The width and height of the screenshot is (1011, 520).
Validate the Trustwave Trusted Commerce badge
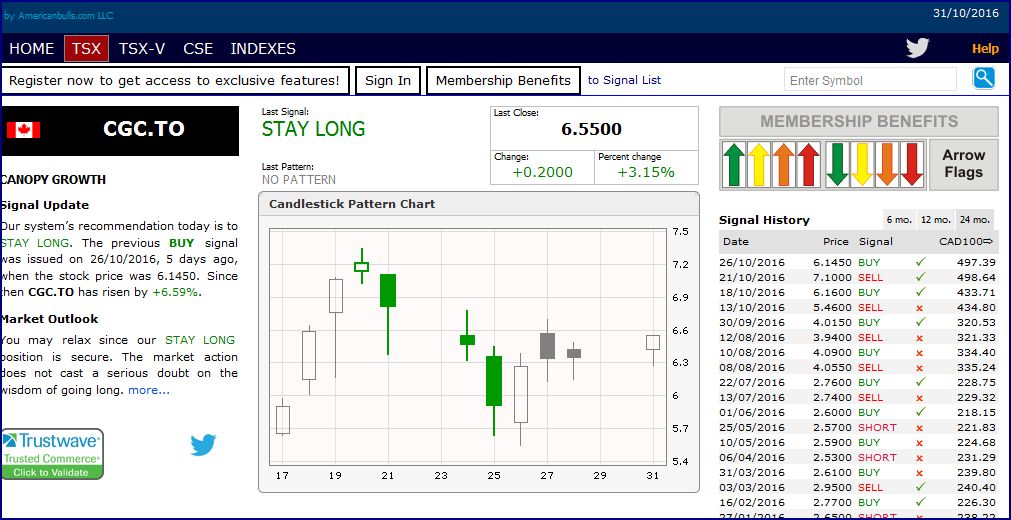click(x=52, y=455)
